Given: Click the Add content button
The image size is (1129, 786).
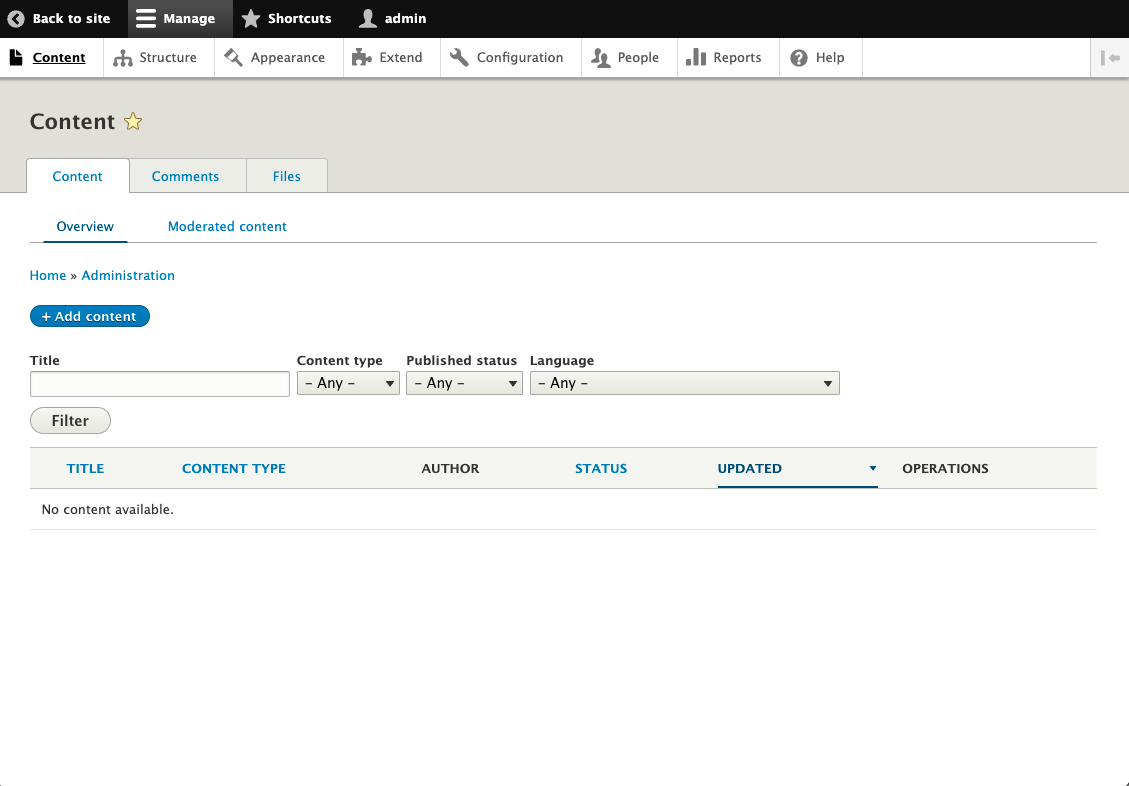Looking at the screenshot, I should coord(89,316).
